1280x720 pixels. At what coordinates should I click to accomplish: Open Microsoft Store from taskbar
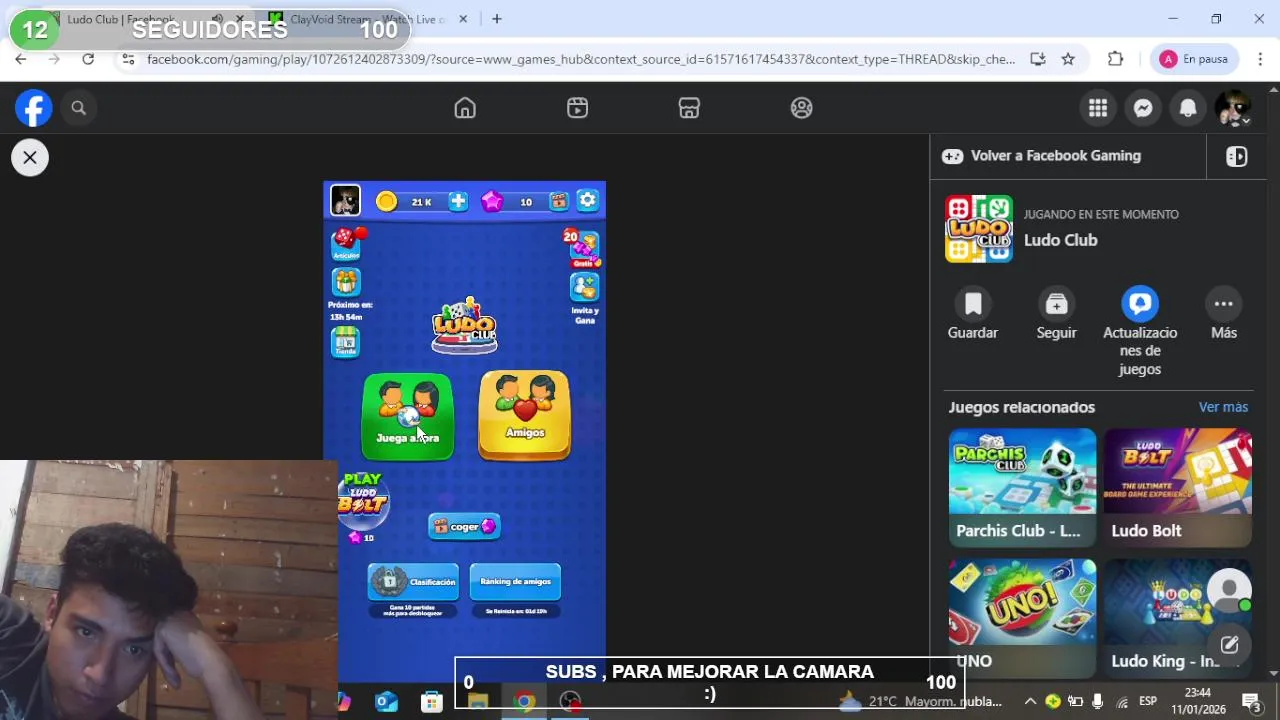click(432, 702)
